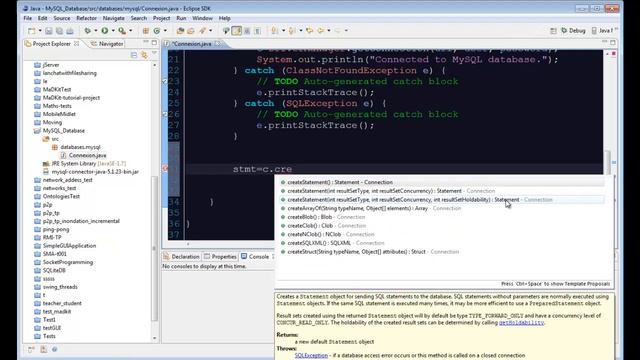Open the New Java Class dropdown arrow
The image size is (640, 360).
(x=165, y=31)
